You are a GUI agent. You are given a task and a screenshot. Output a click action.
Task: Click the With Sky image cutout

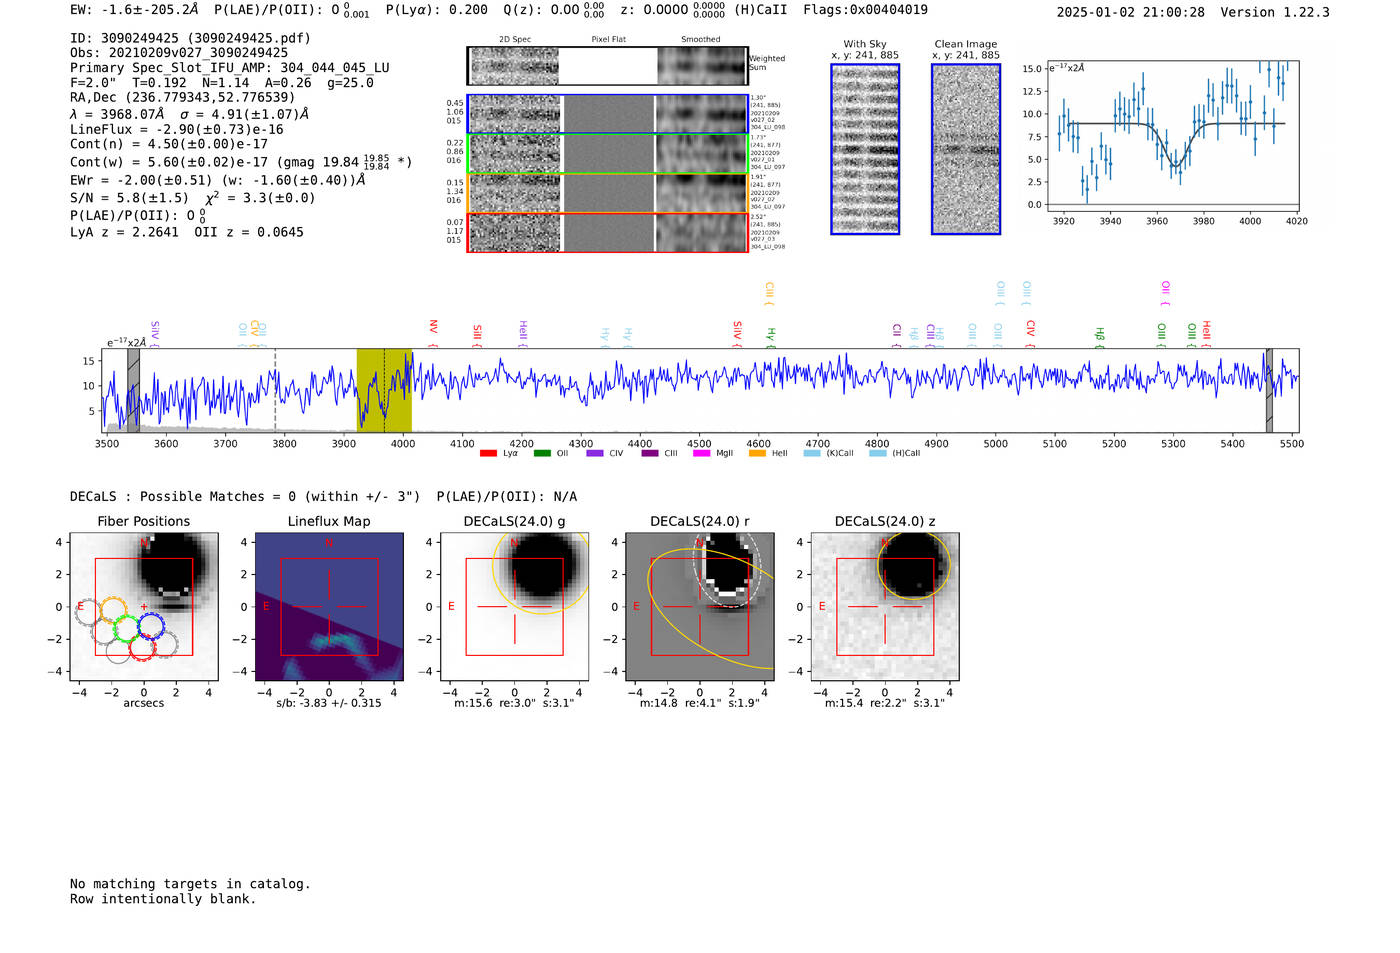pyautogui.click(x=865, y=149)
